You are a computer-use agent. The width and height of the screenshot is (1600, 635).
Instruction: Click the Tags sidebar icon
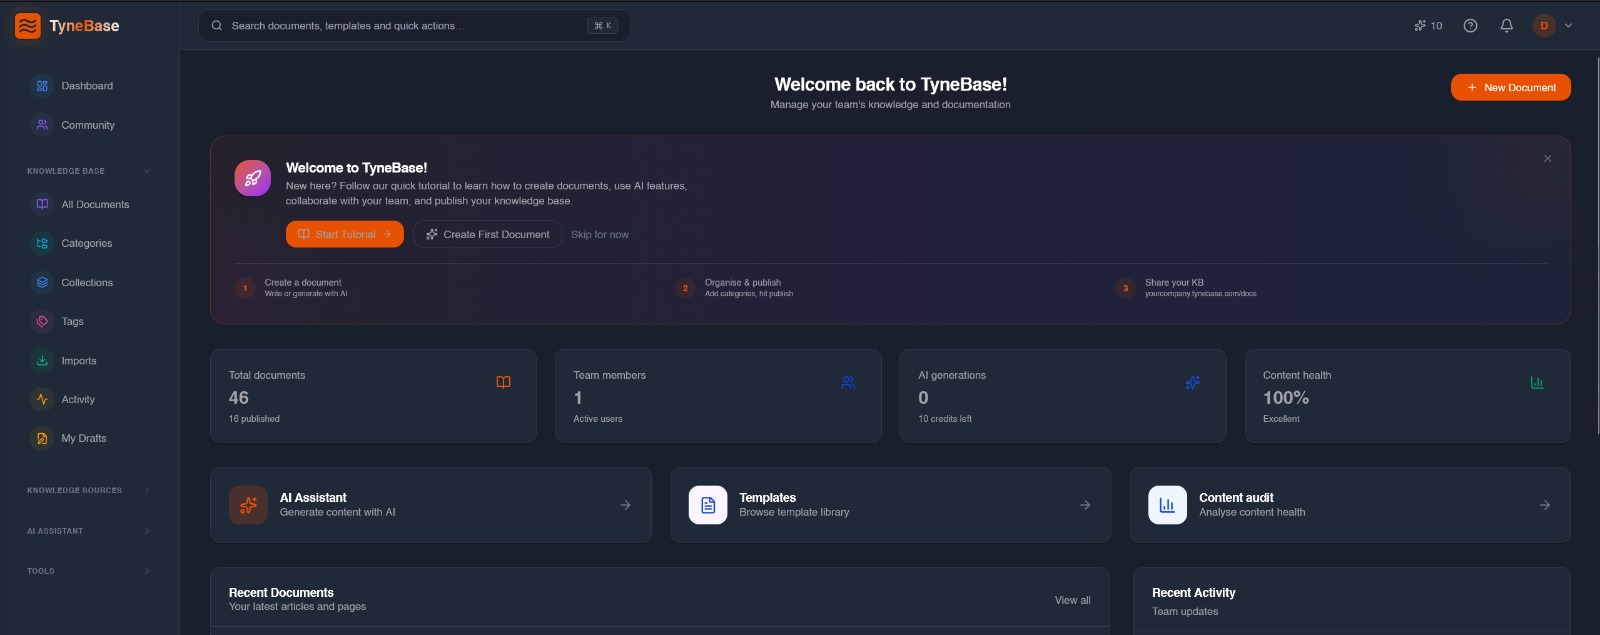point(42,321)
